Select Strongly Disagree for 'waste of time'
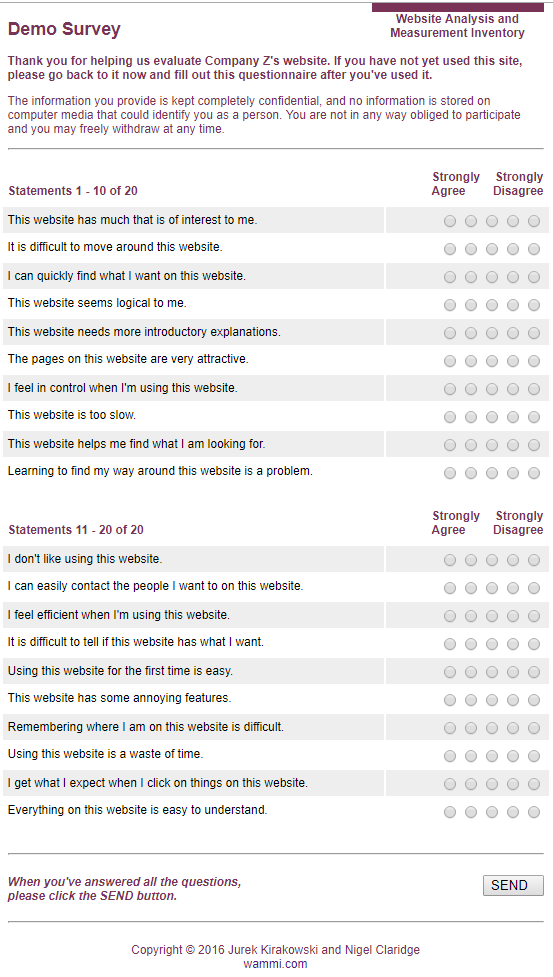 pyautogui.click(x=534, y=756)
